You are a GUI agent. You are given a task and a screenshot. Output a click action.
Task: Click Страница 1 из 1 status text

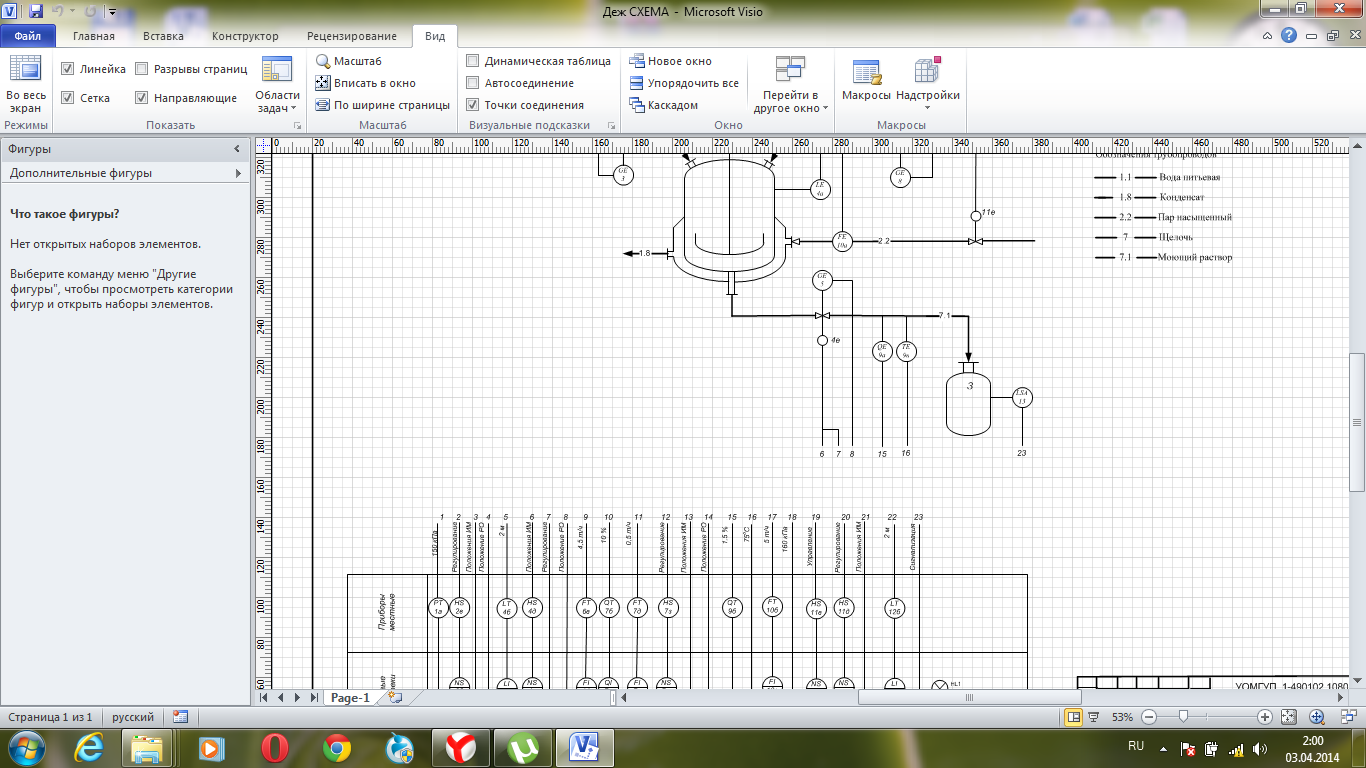[50, 717]
